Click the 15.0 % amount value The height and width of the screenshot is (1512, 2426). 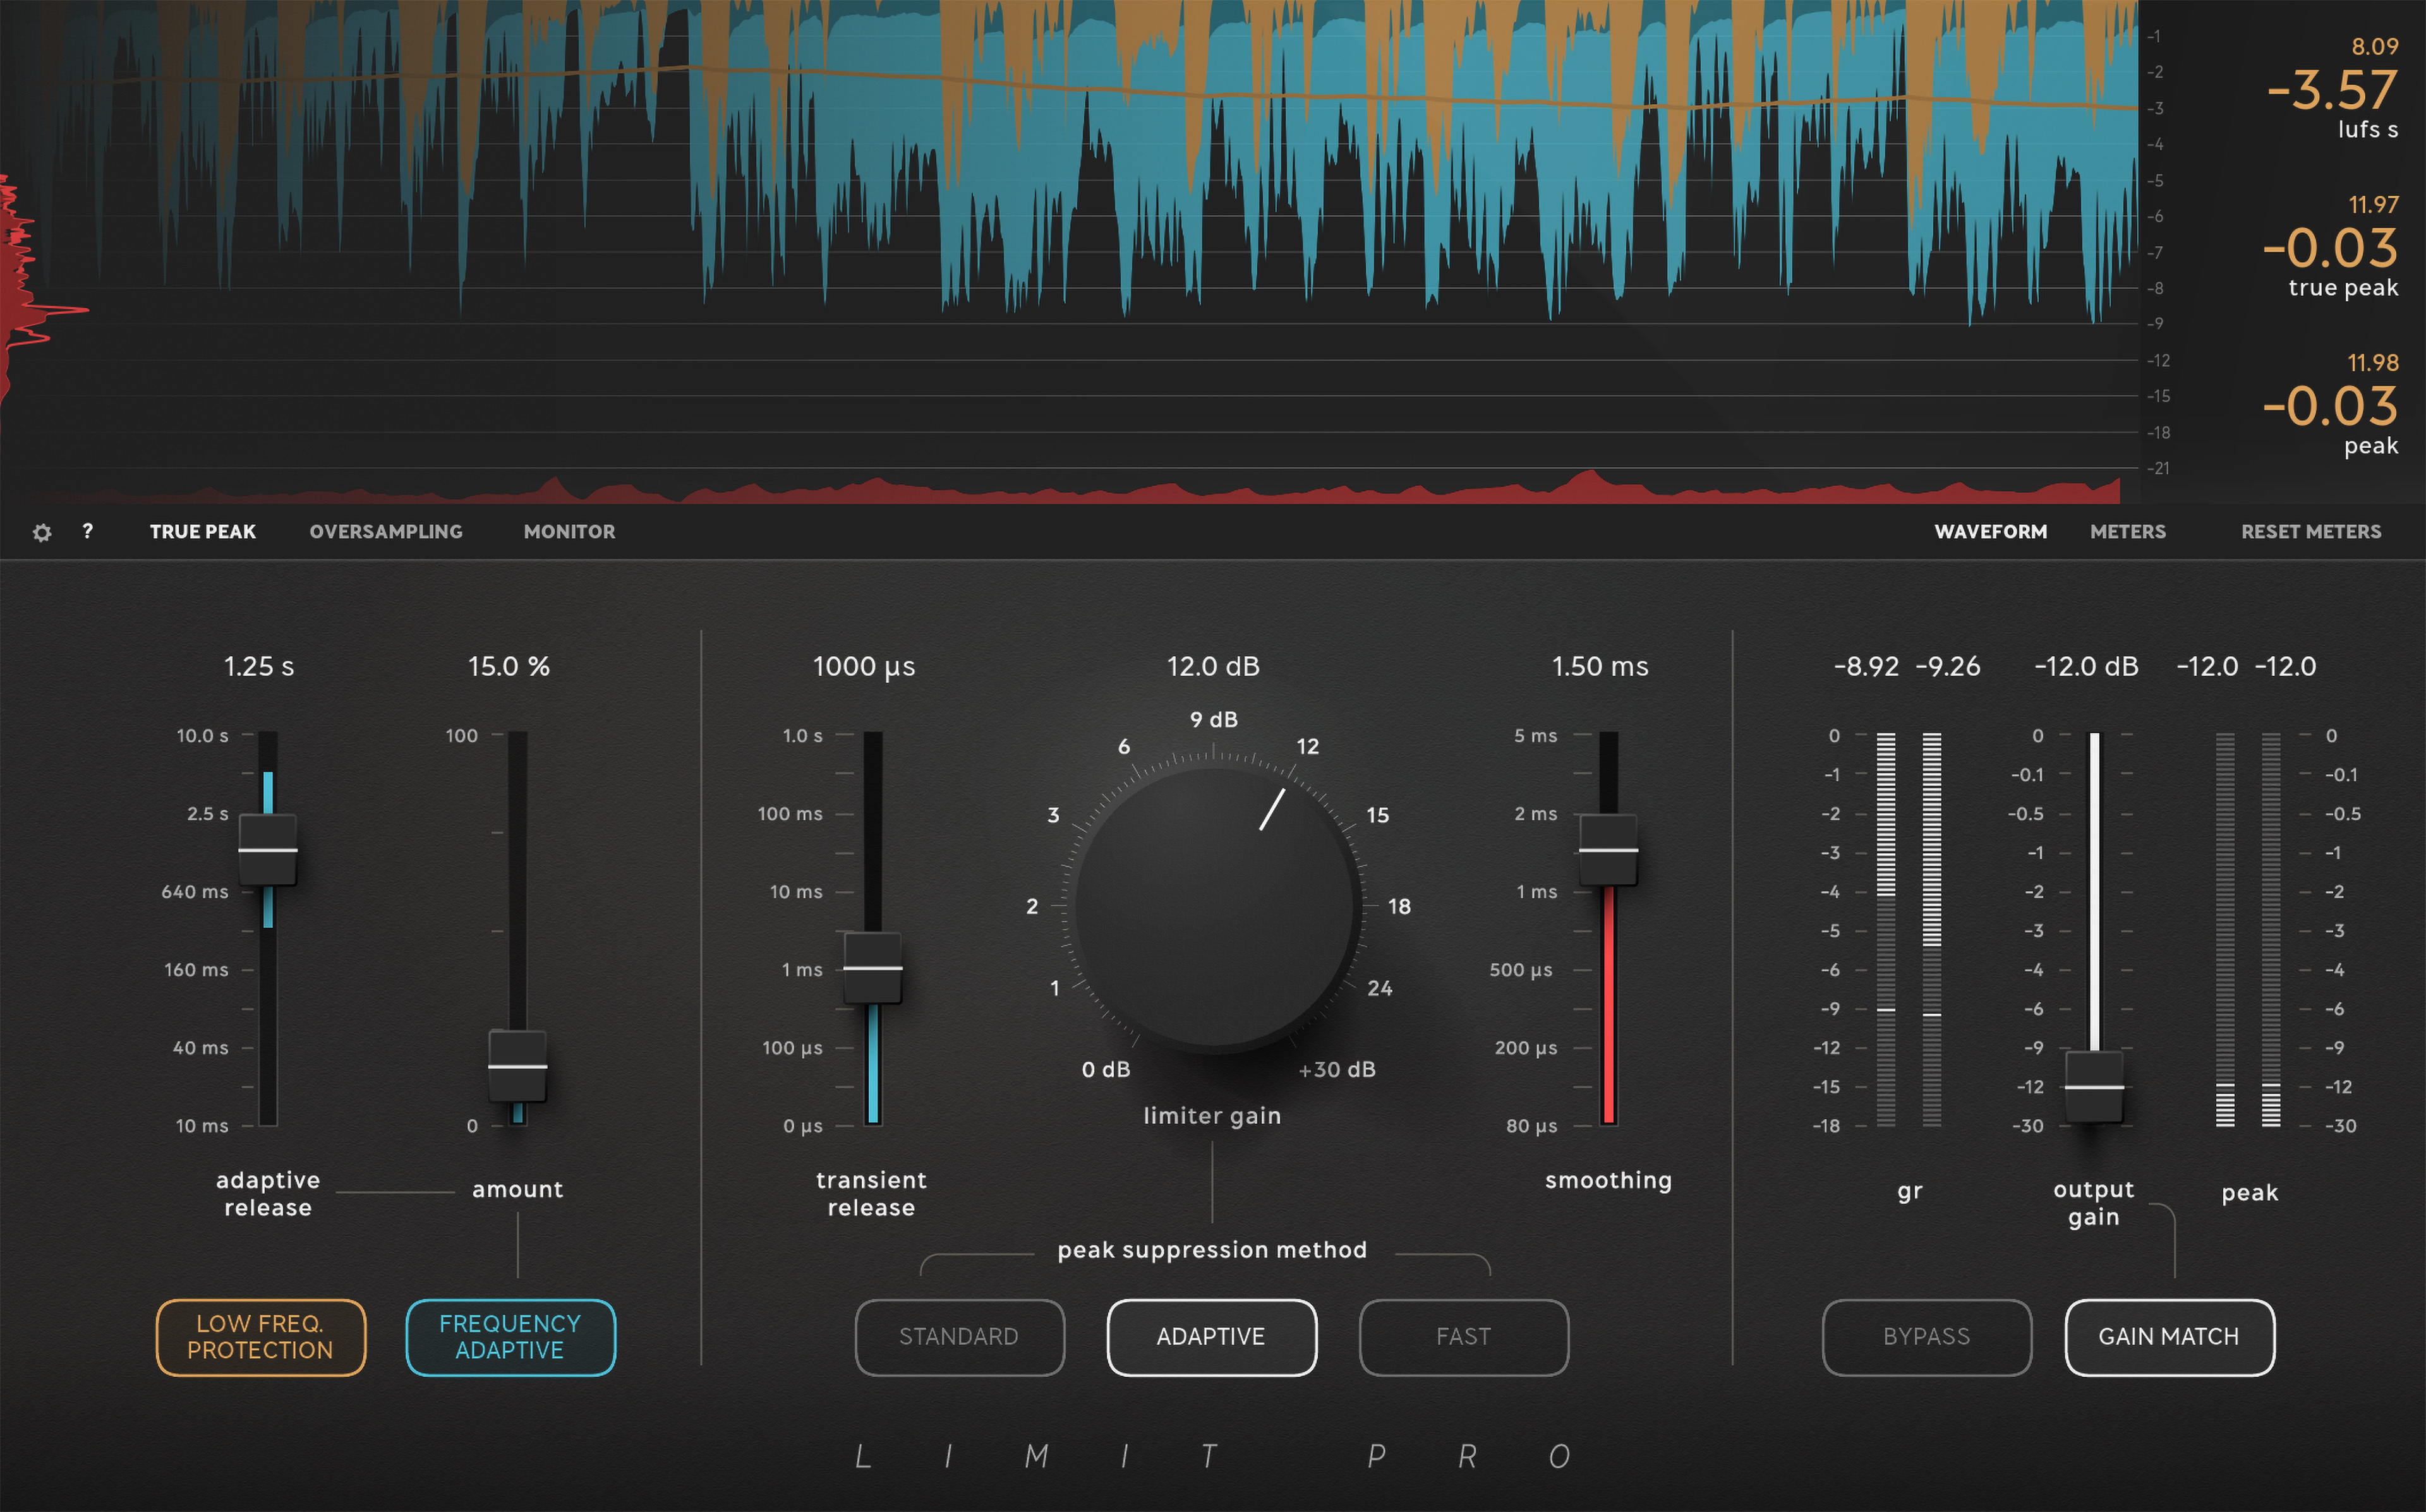pyautogui.click(x=509, y=666)
